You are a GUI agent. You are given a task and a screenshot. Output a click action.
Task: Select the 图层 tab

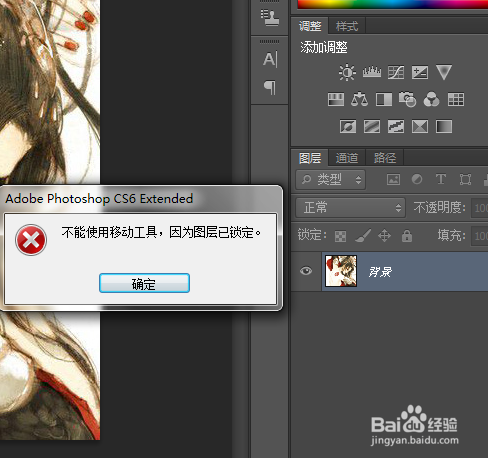[310, 158]
